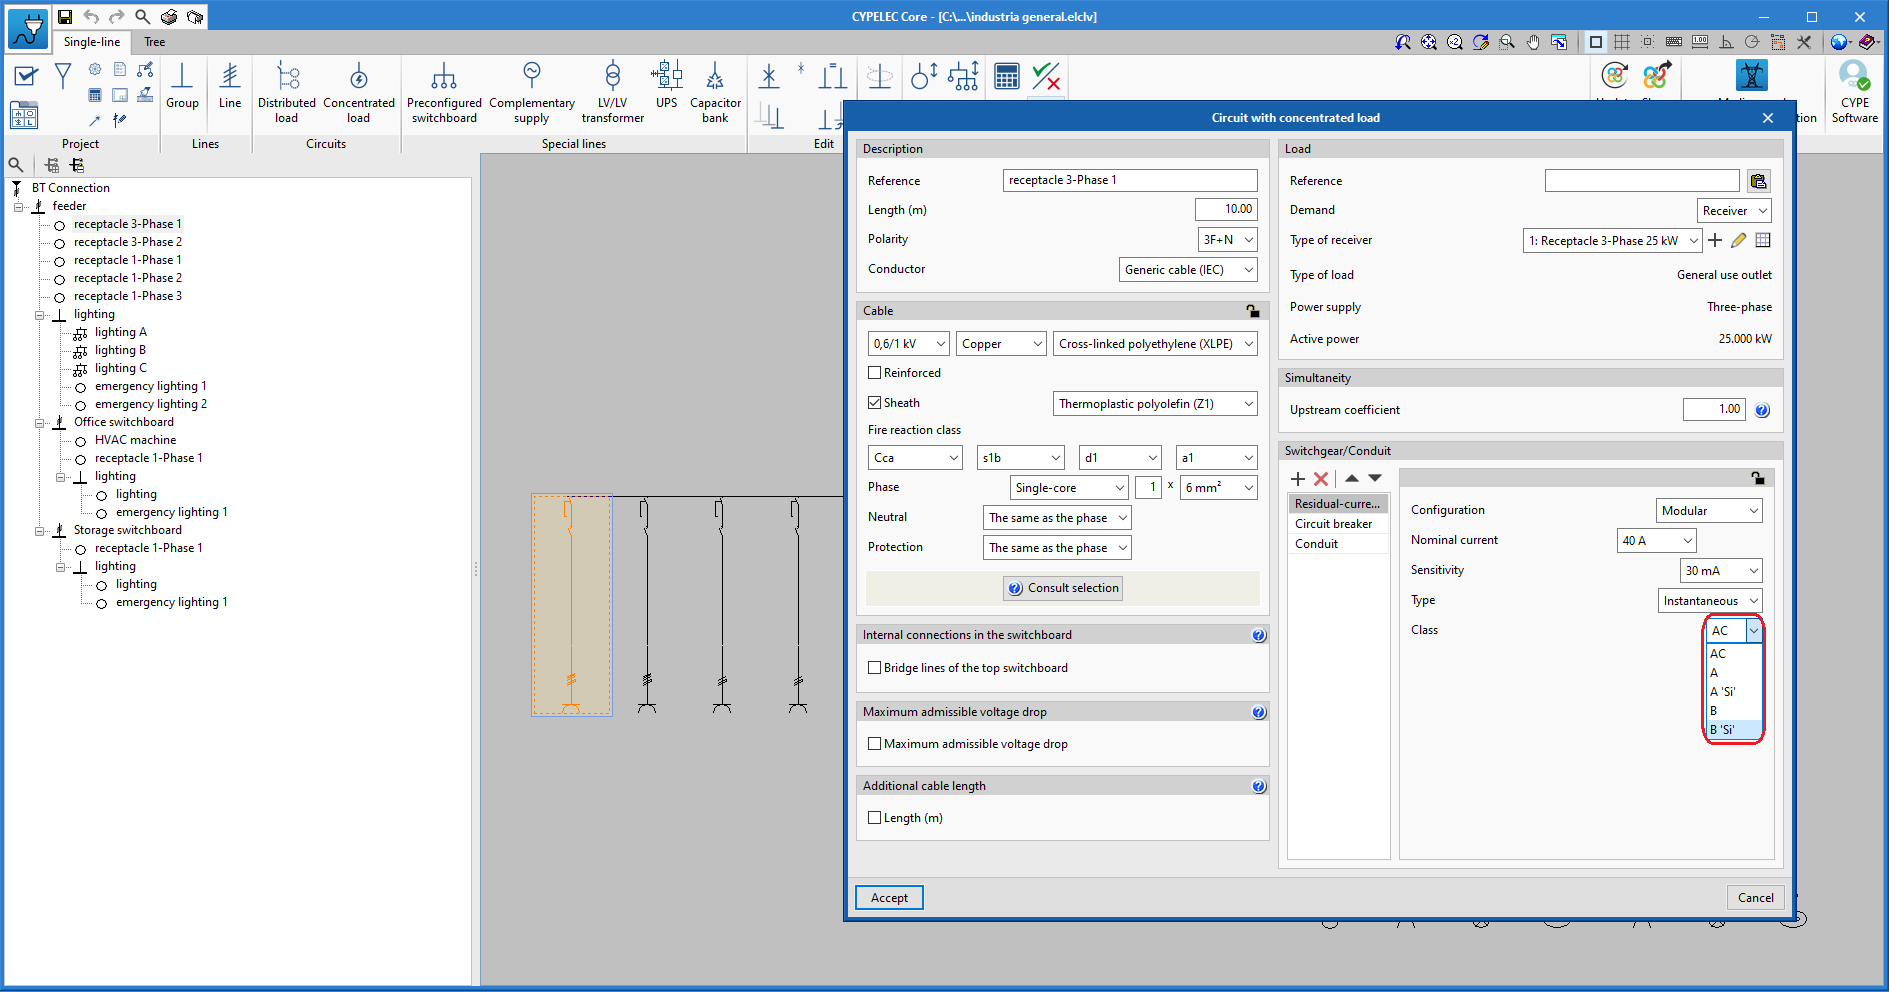
Task: Move switchgear item down
Action: 1375,478
